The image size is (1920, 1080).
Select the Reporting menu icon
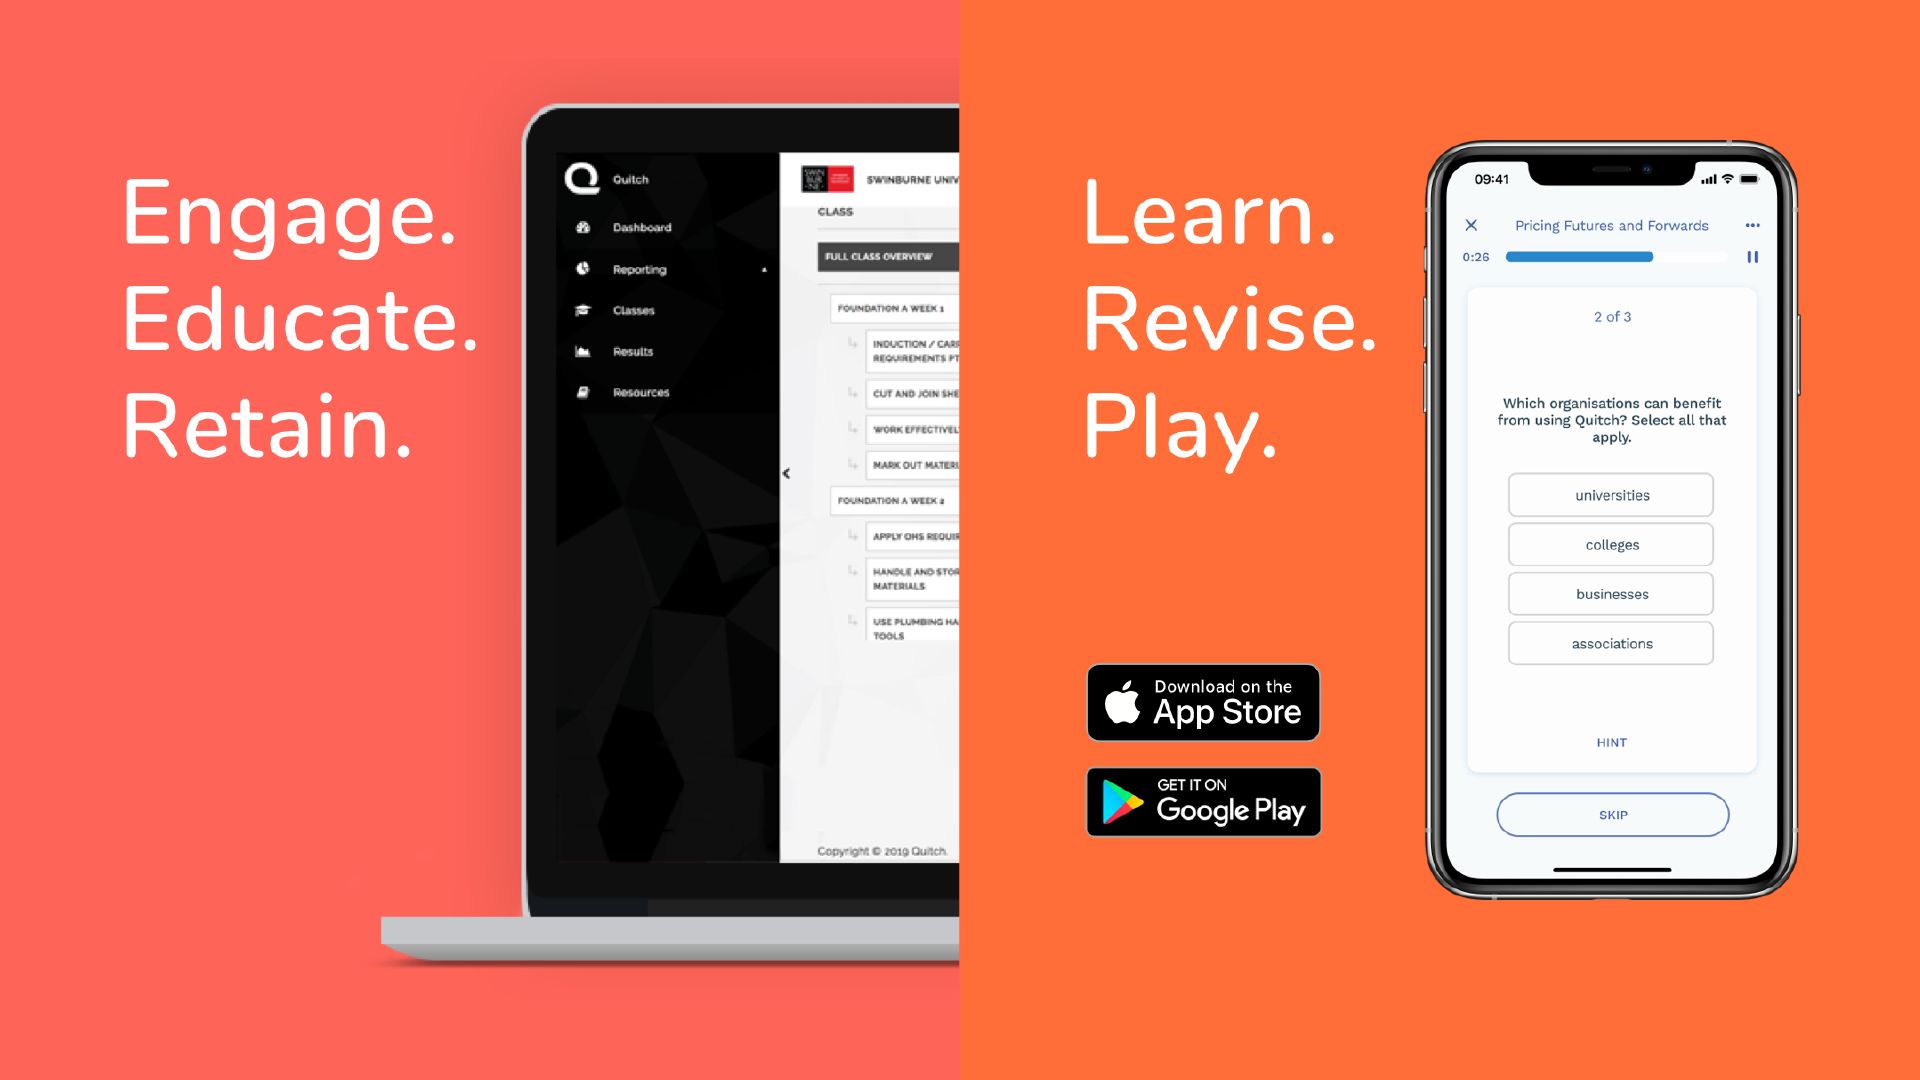(583, 269)
